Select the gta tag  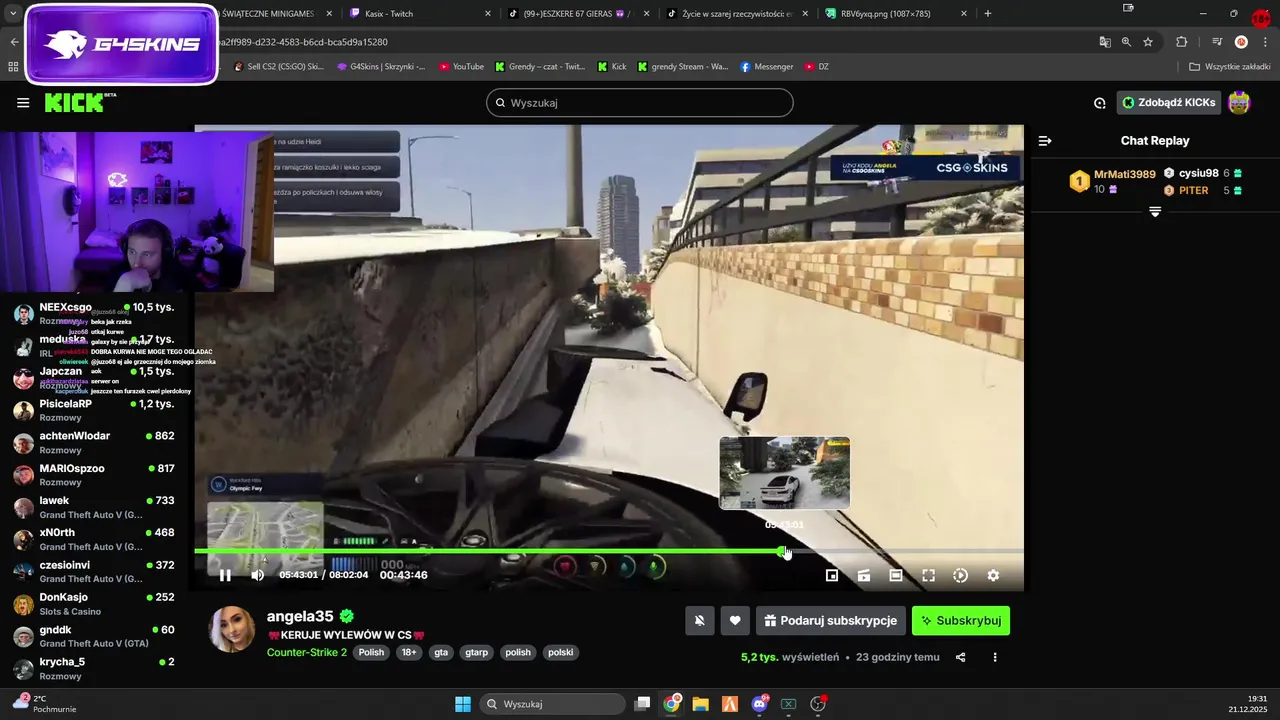click(x=441, y=652)
